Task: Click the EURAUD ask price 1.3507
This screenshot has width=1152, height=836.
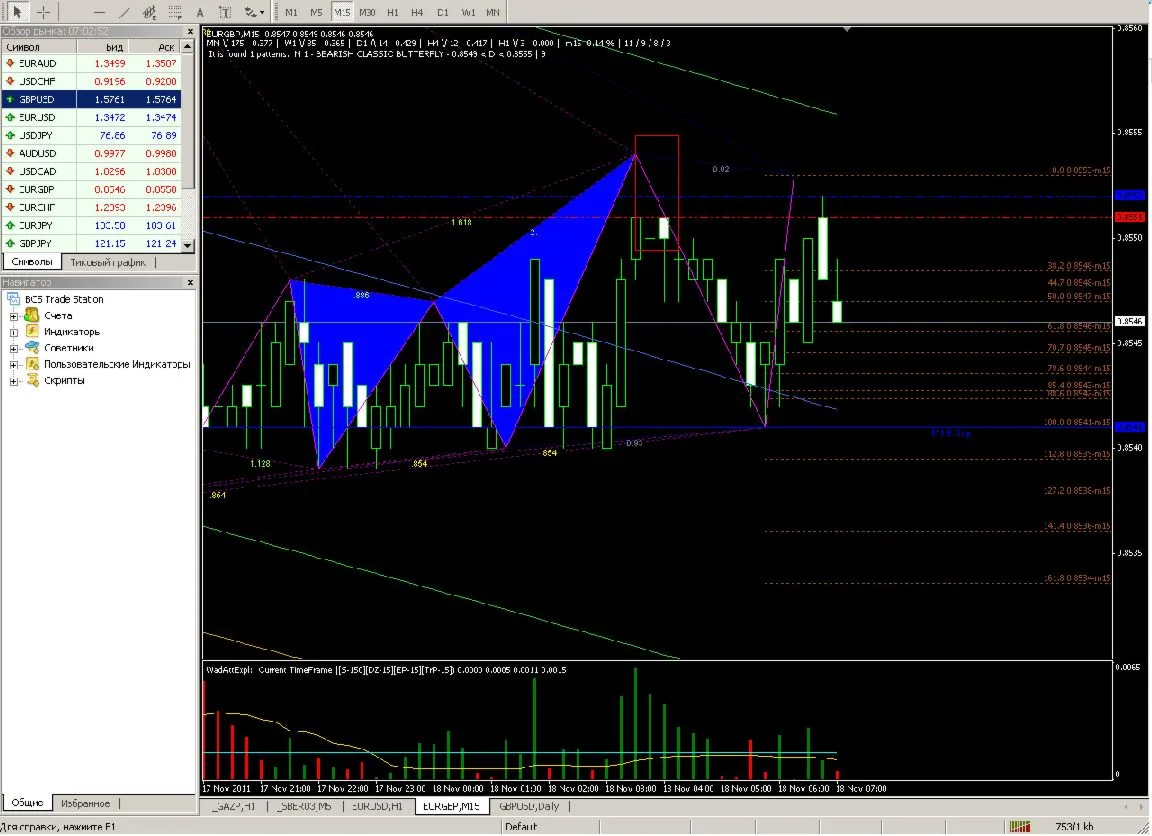Action: (x=161, y=63)
